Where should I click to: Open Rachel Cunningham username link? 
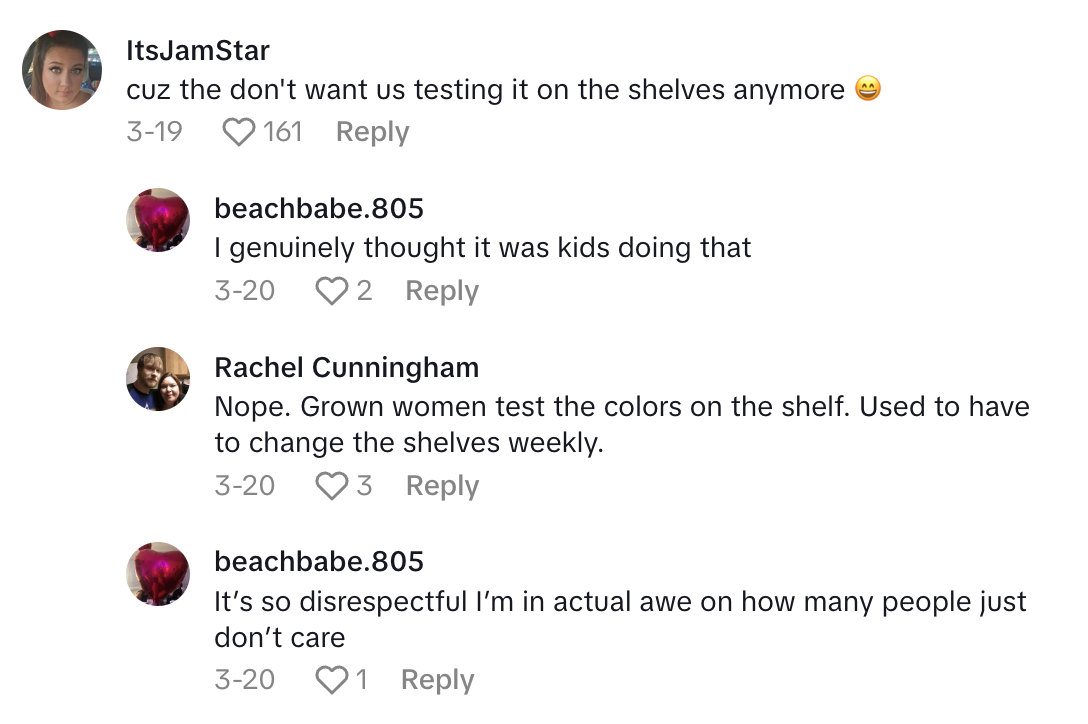pyautogui.click(x=346, y=368)
